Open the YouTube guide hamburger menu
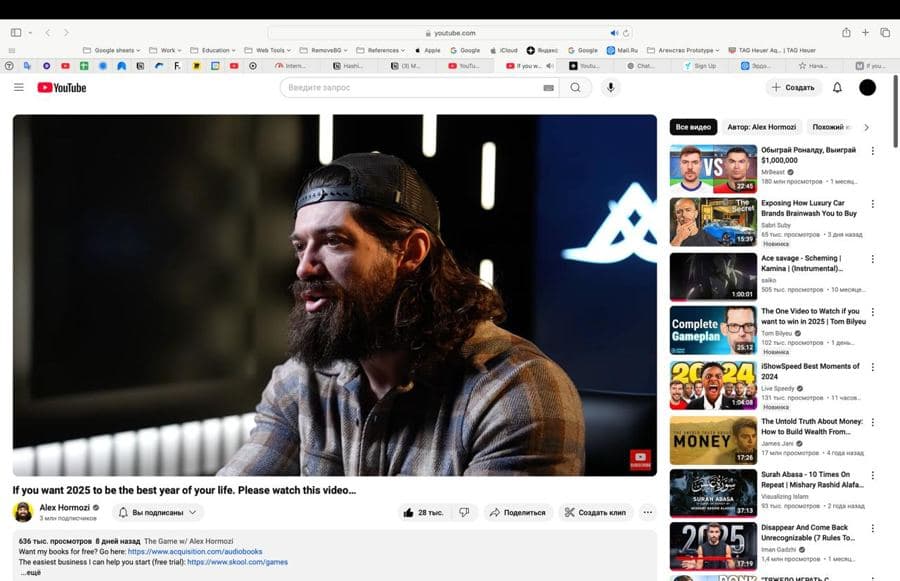The height and width of the screenshot is (581, 900). pos(19,87)
